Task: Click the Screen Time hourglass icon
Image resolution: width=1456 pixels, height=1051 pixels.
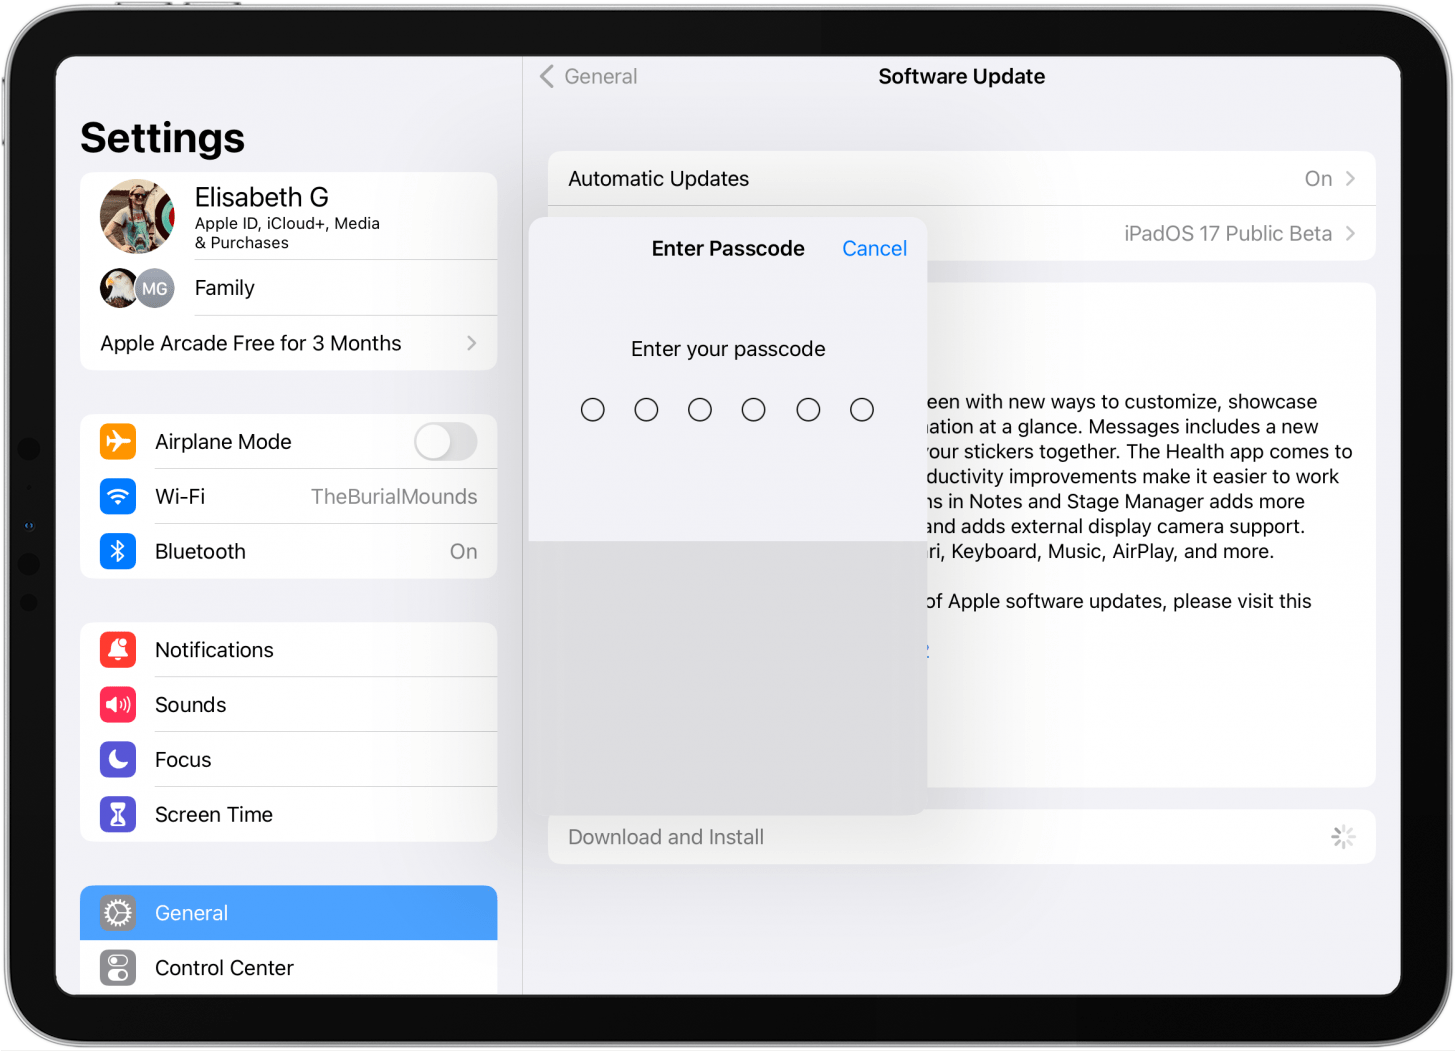Action: pos(117,814)
